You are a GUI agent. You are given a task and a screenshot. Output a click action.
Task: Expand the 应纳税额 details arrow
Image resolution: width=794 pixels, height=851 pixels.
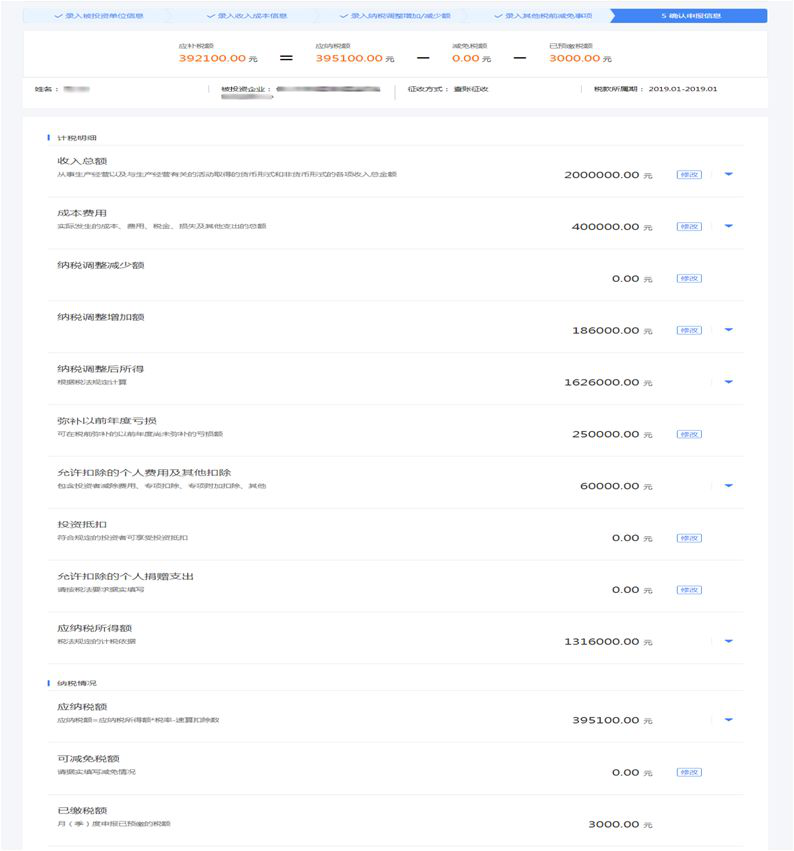[x=728, y=720]
